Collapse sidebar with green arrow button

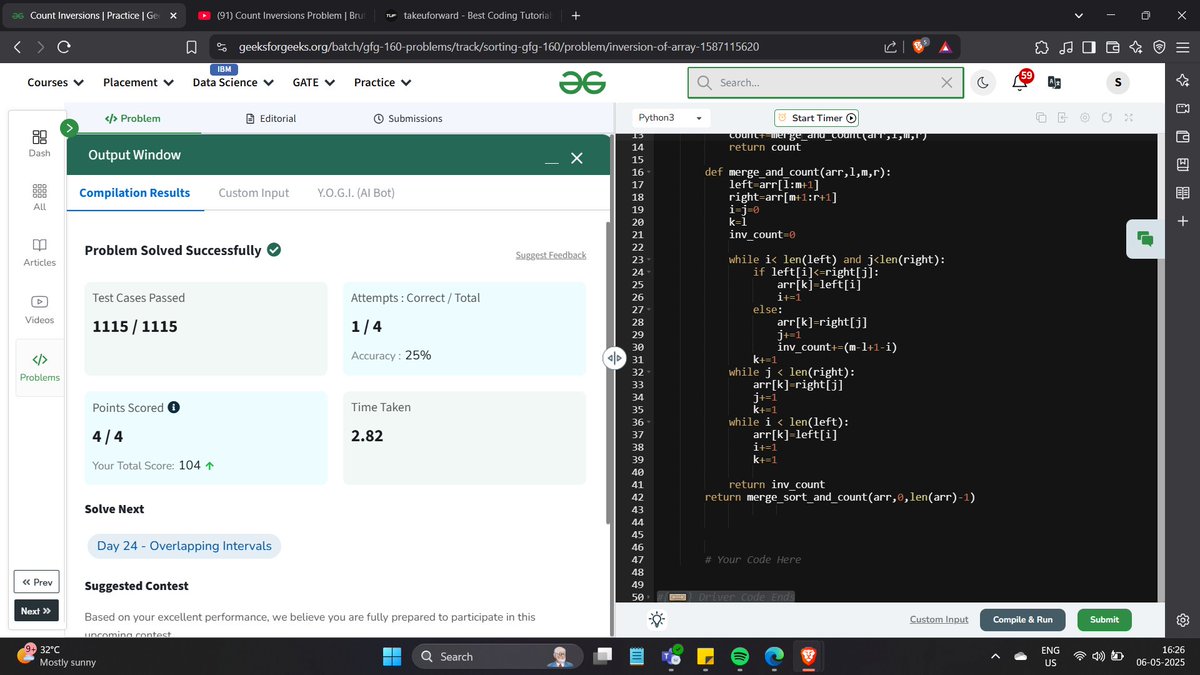[x=69, y=128]
